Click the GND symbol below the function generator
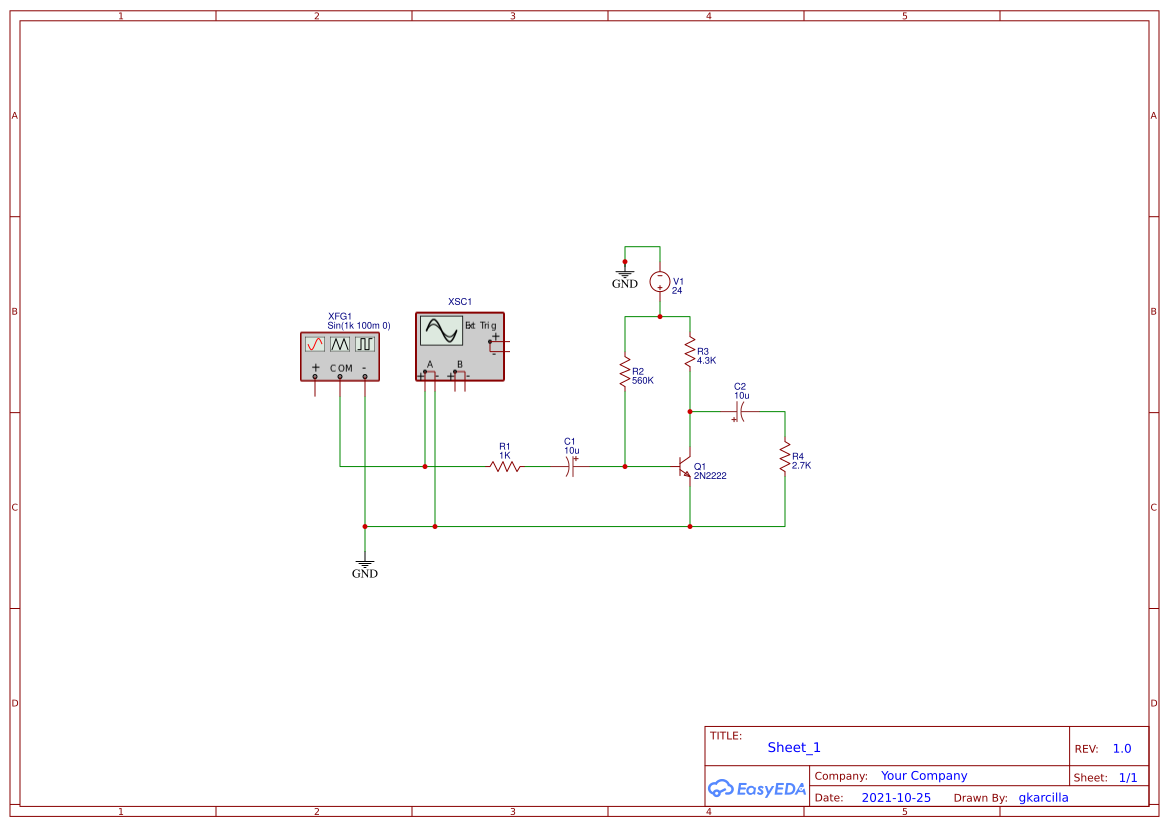This screenshot has width=1169, height=827. click(365, 562)
